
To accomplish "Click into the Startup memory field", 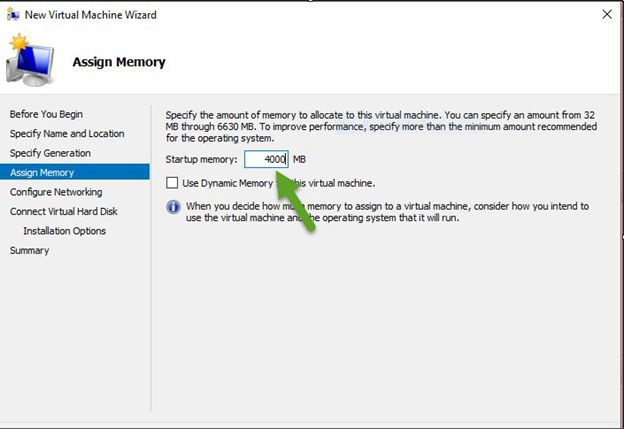I will [265, 160].
